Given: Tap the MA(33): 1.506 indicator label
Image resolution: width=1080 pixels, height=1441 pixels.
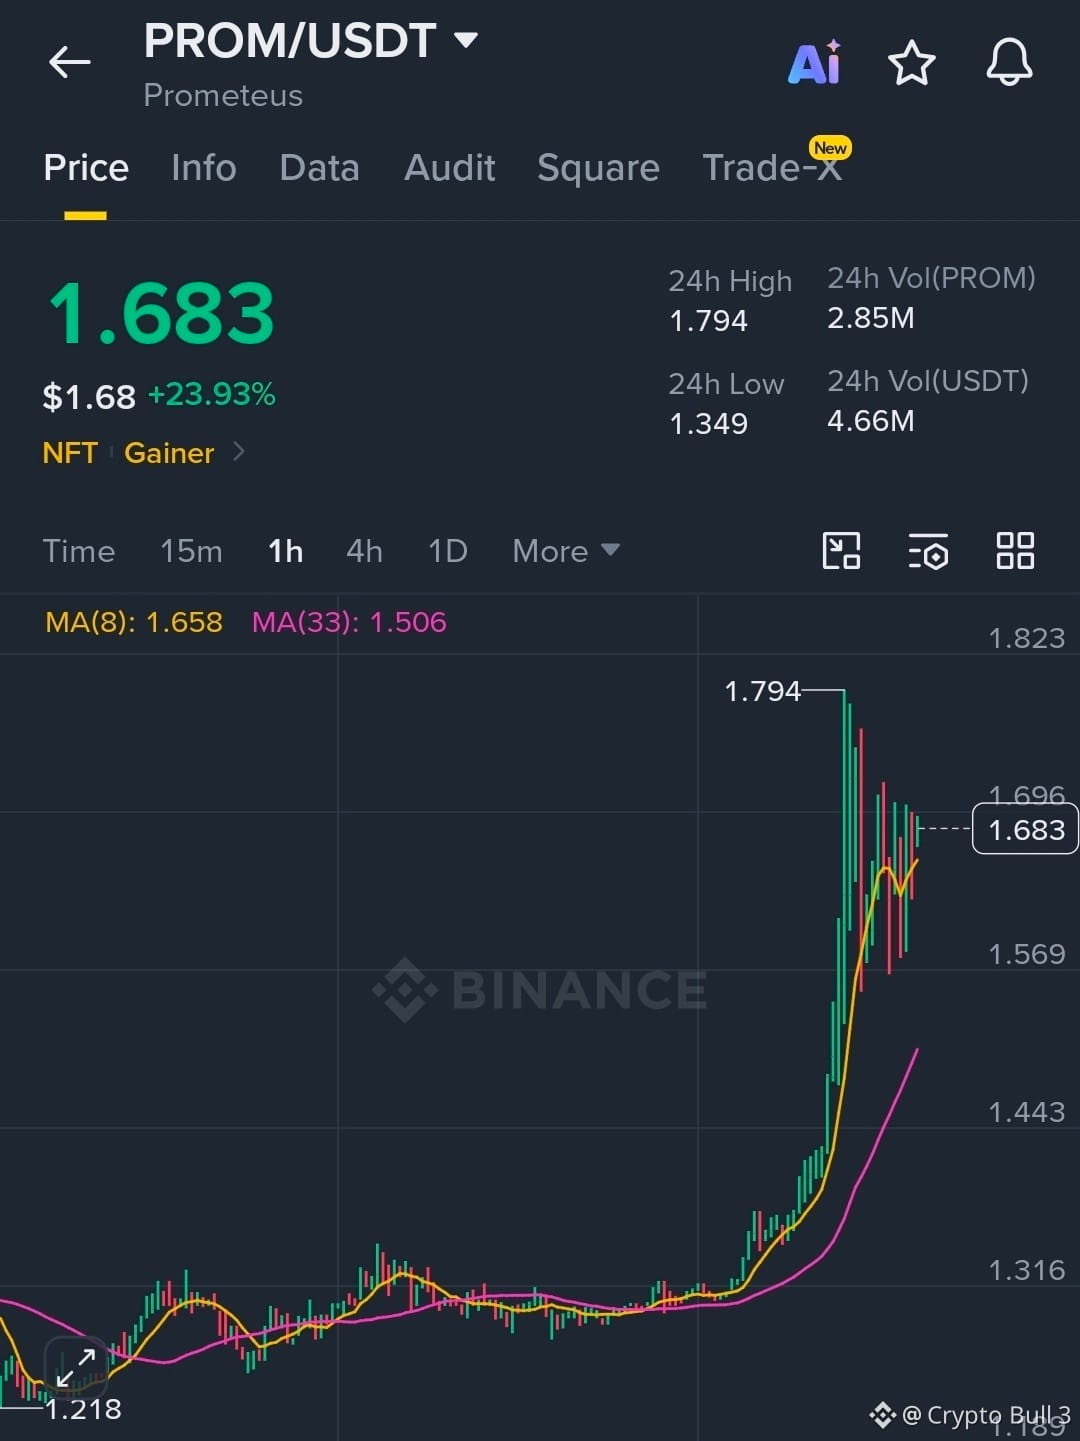Looking at the screenshot, I should click(349, 622).
